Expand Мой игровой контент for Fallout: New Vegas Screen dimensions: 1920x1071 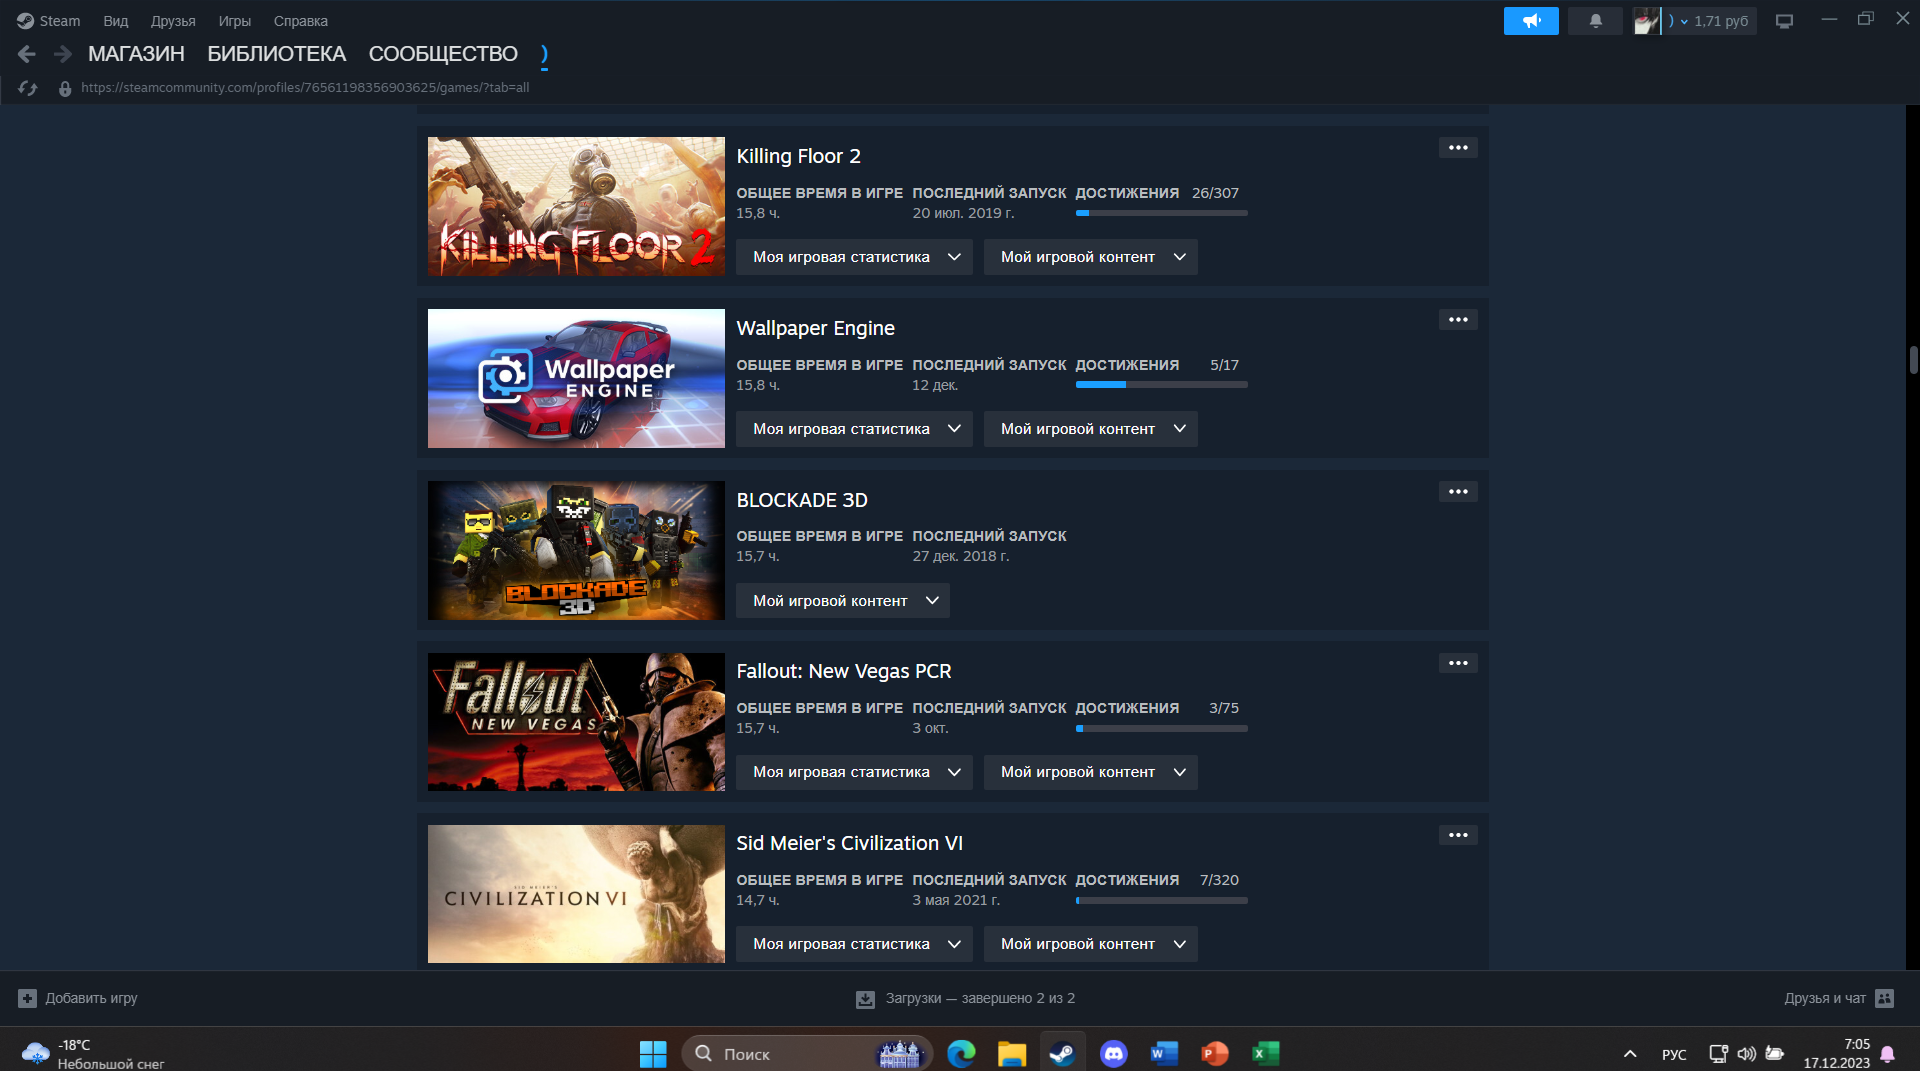point(1090,772)
